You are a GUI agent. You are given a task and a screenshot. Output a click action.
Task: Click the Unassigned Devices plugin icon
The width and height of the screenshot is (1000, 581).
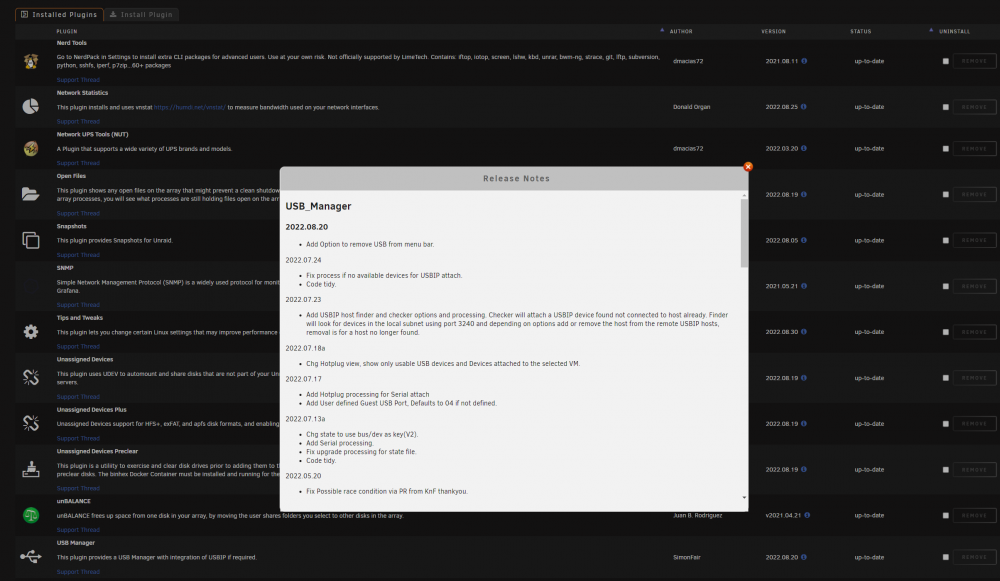tap(31, 378)
